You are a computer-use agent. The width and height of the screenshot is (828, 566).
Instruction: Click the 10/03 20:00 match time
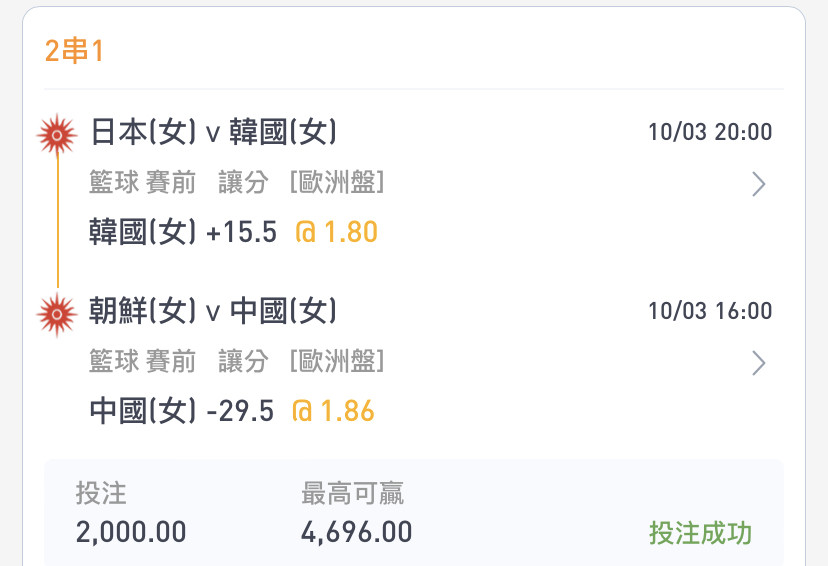pos(710,132)
